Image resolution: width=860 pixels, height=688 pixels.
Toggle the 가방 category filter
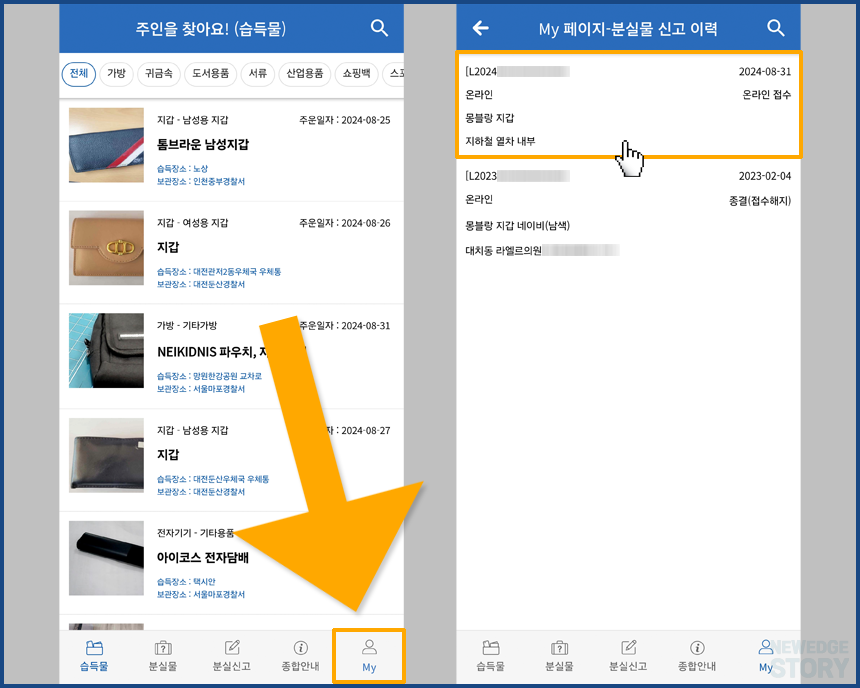117,73
